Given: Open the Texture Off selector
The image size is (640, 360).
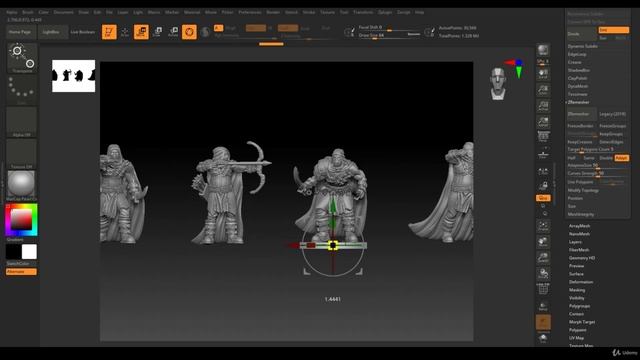Looking at the screenshot, I should point(22,154).
